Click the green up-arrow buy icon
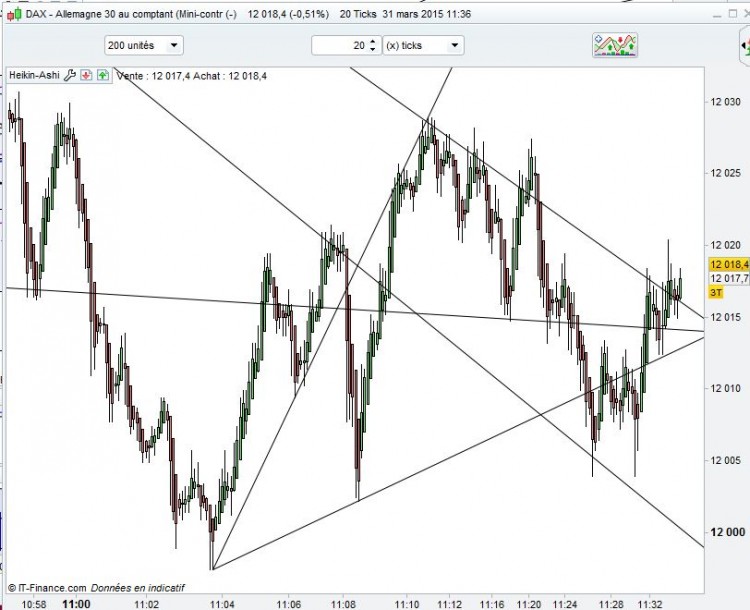Screen dimensions: 750x610 click(x=103, y=75)
